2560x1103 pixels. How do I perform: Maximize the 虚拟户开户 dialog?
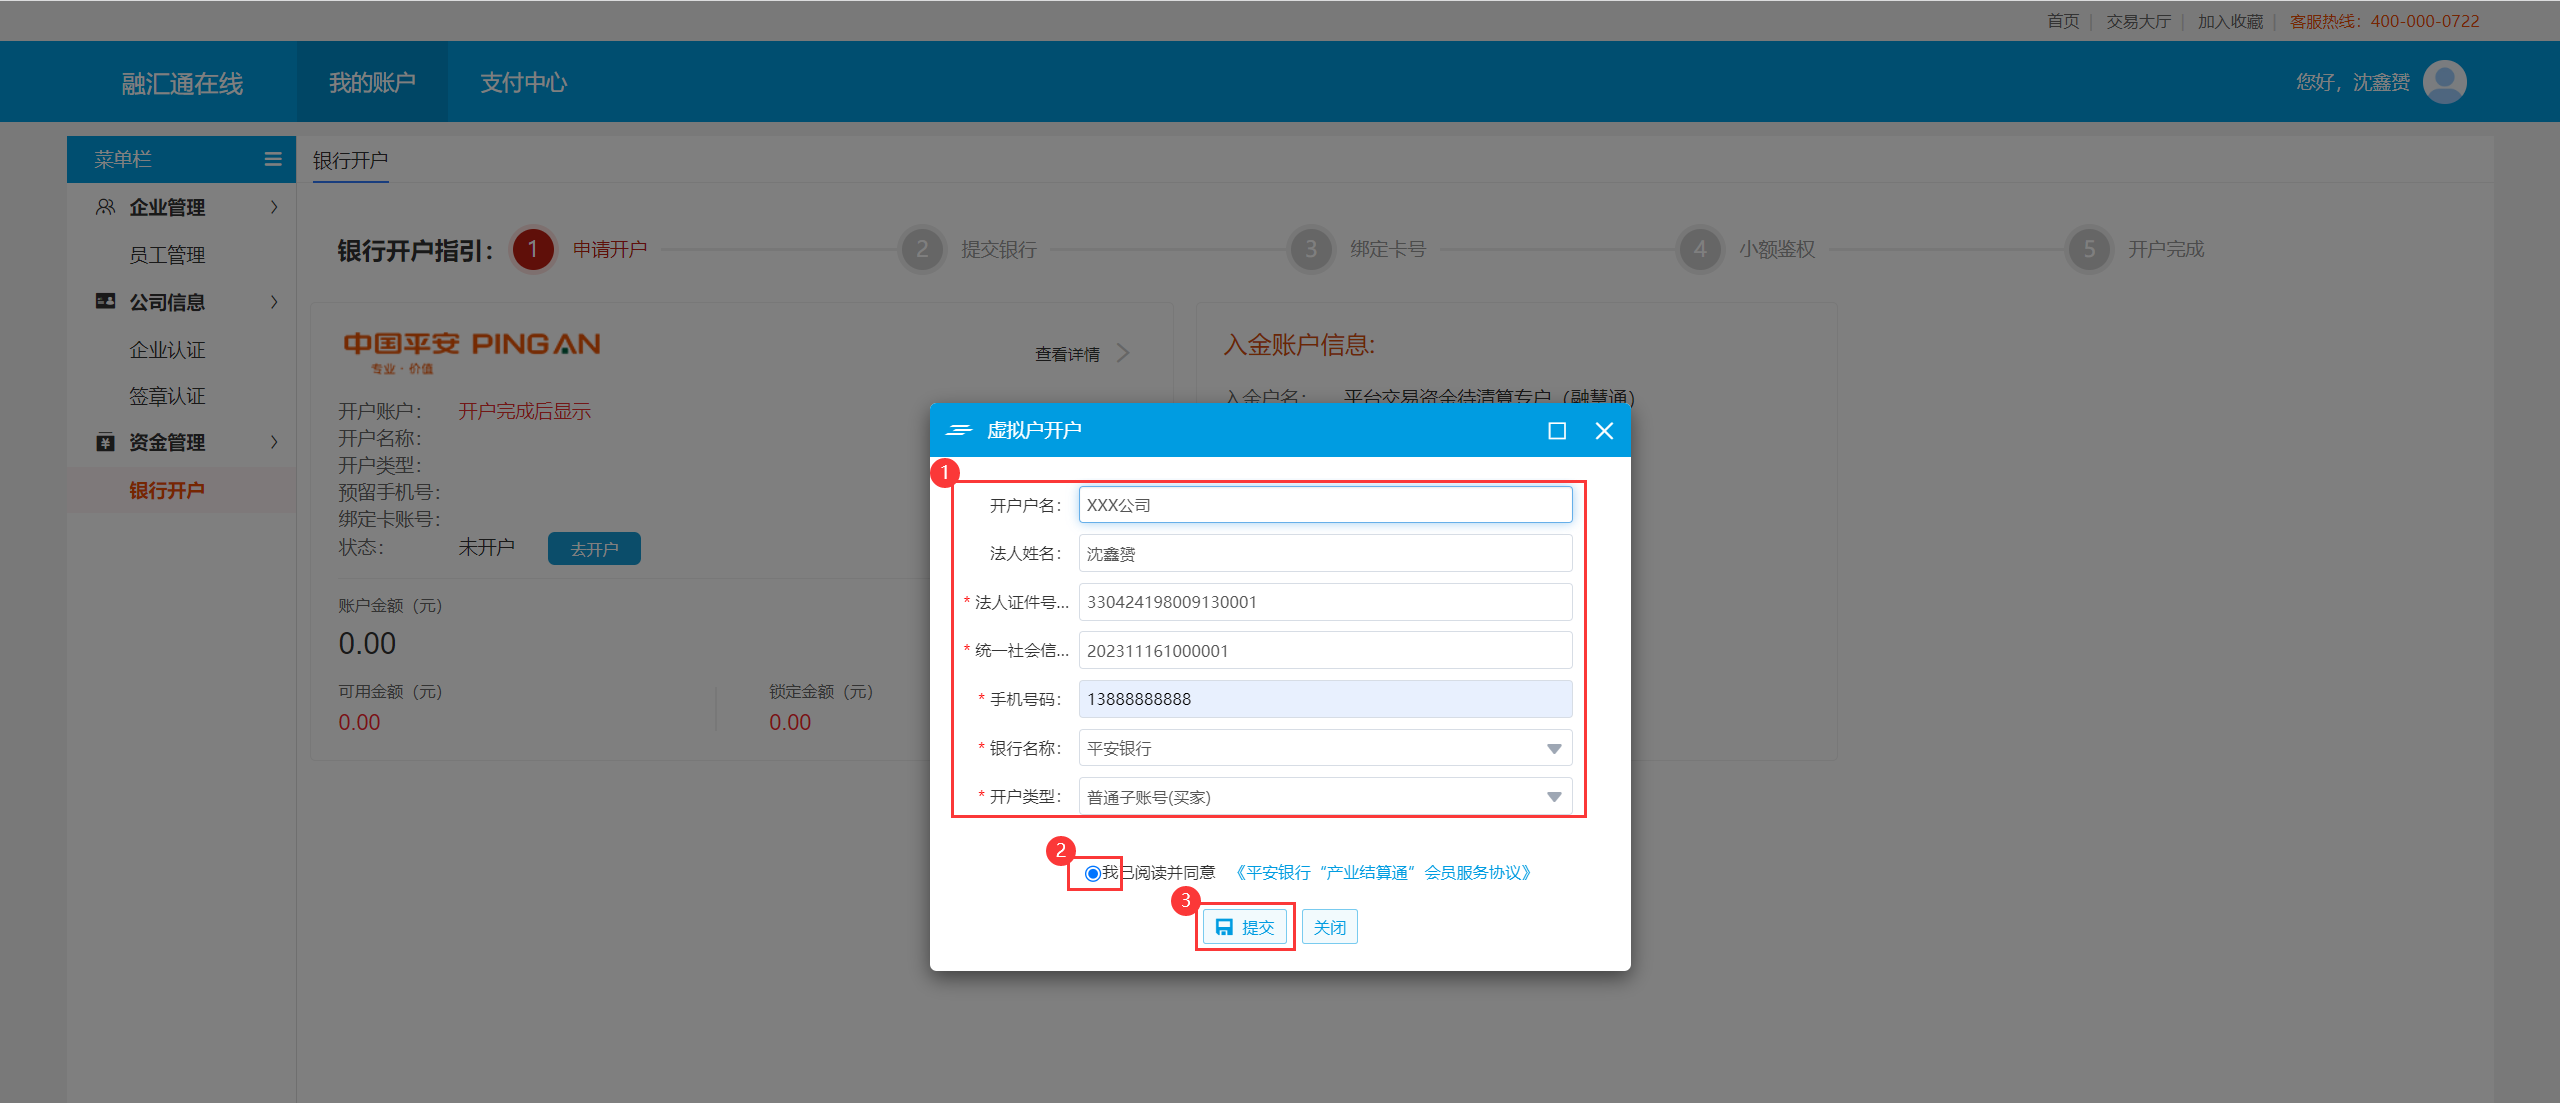point(1557,431)
